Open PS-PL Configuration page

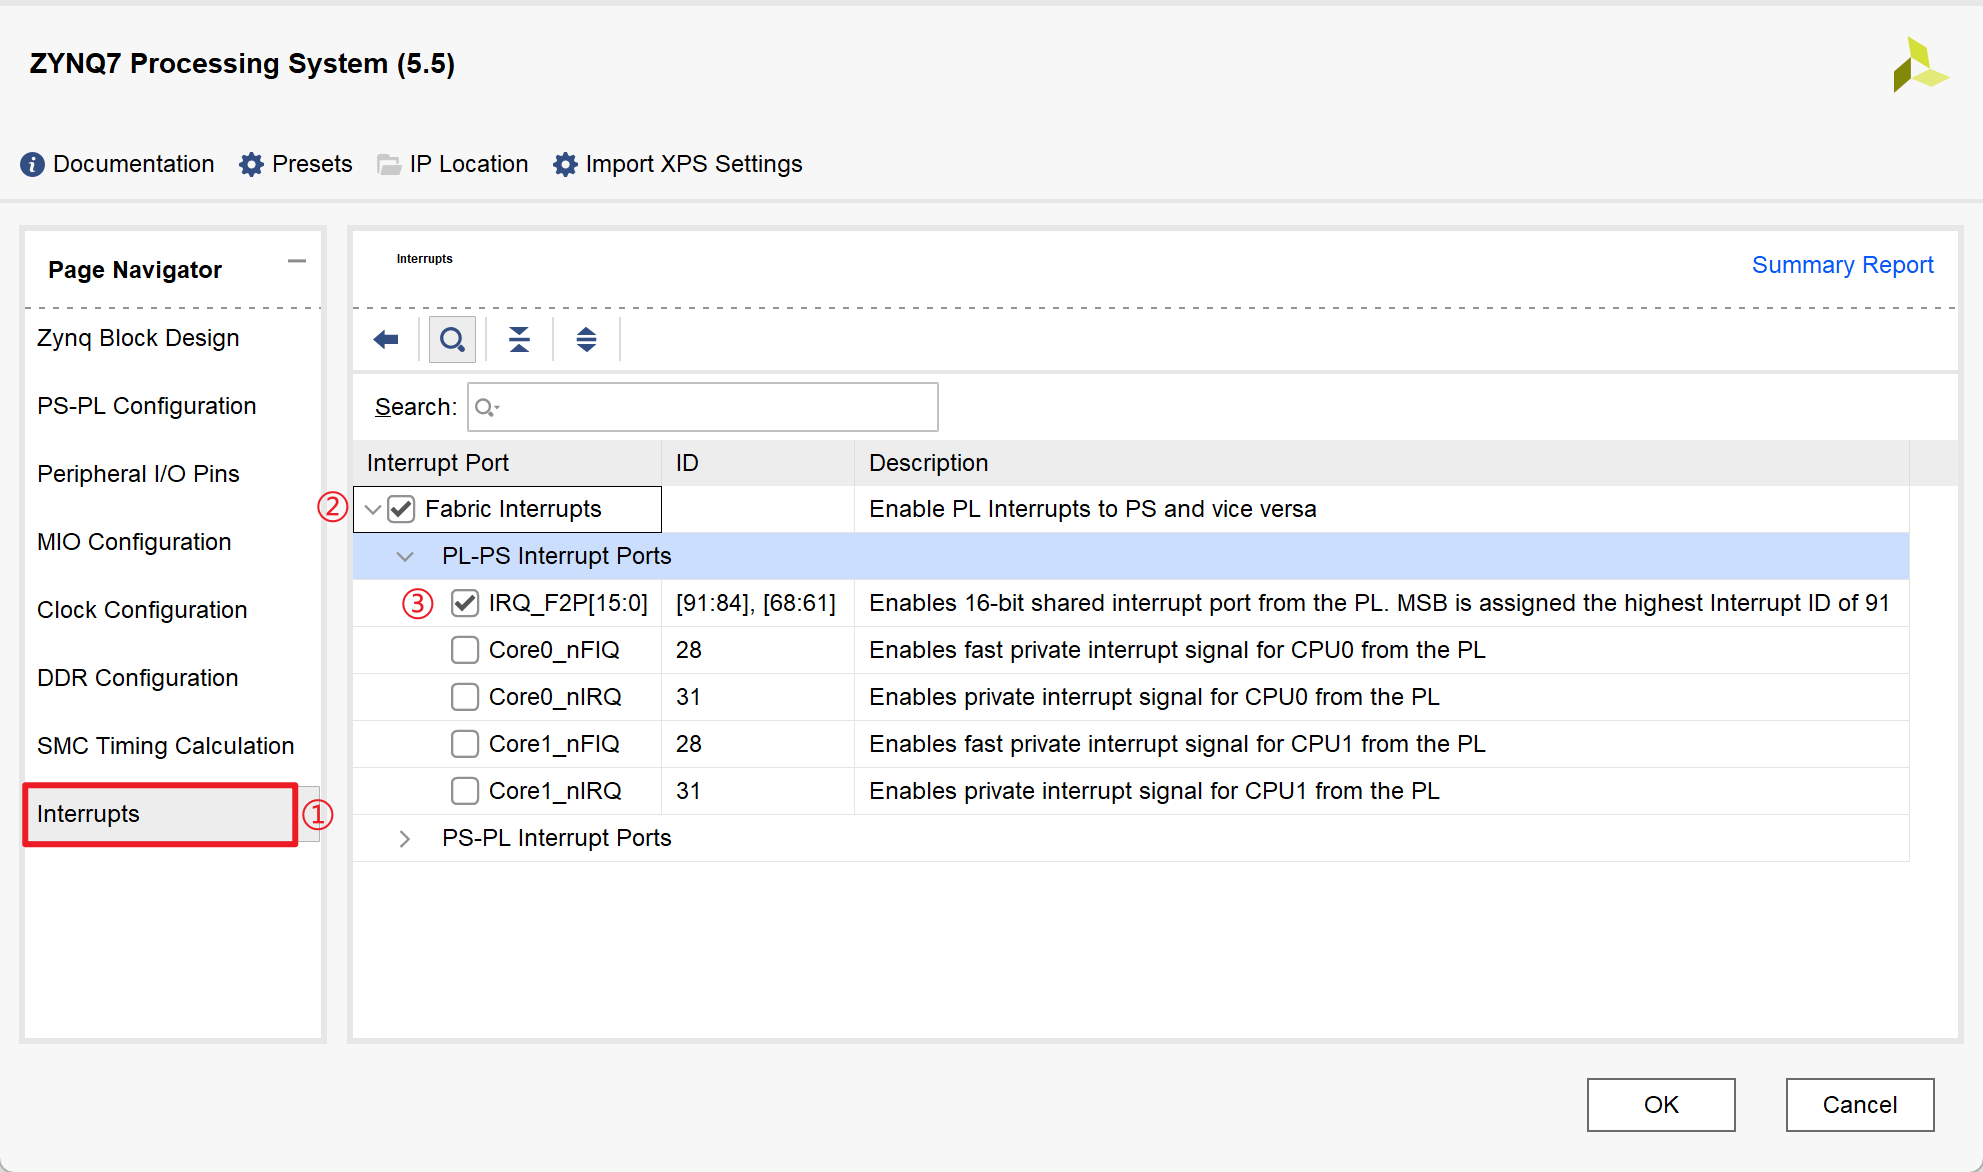(147, 406)
